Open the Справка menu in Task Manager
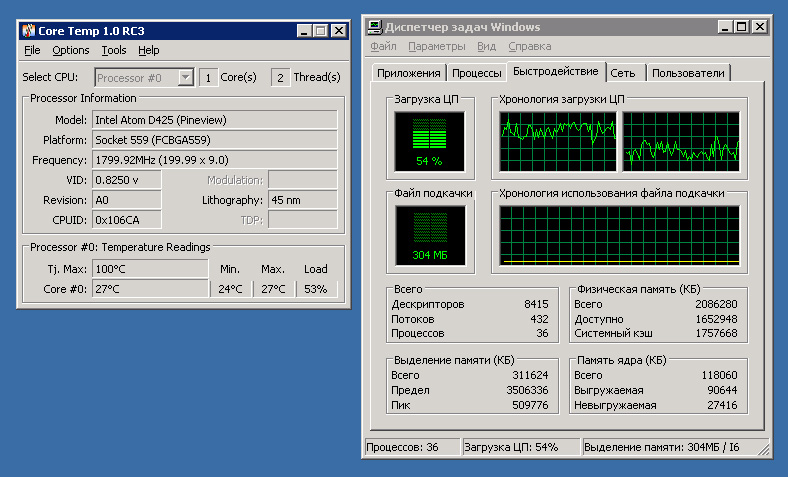The width and height of the screenshot is (788, 477). click(x=530, y=46)
